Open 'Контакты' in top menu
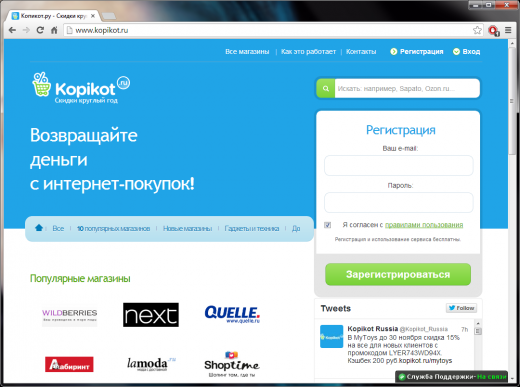Viewport: 520px width, 387px height. [x=361, y=52]
